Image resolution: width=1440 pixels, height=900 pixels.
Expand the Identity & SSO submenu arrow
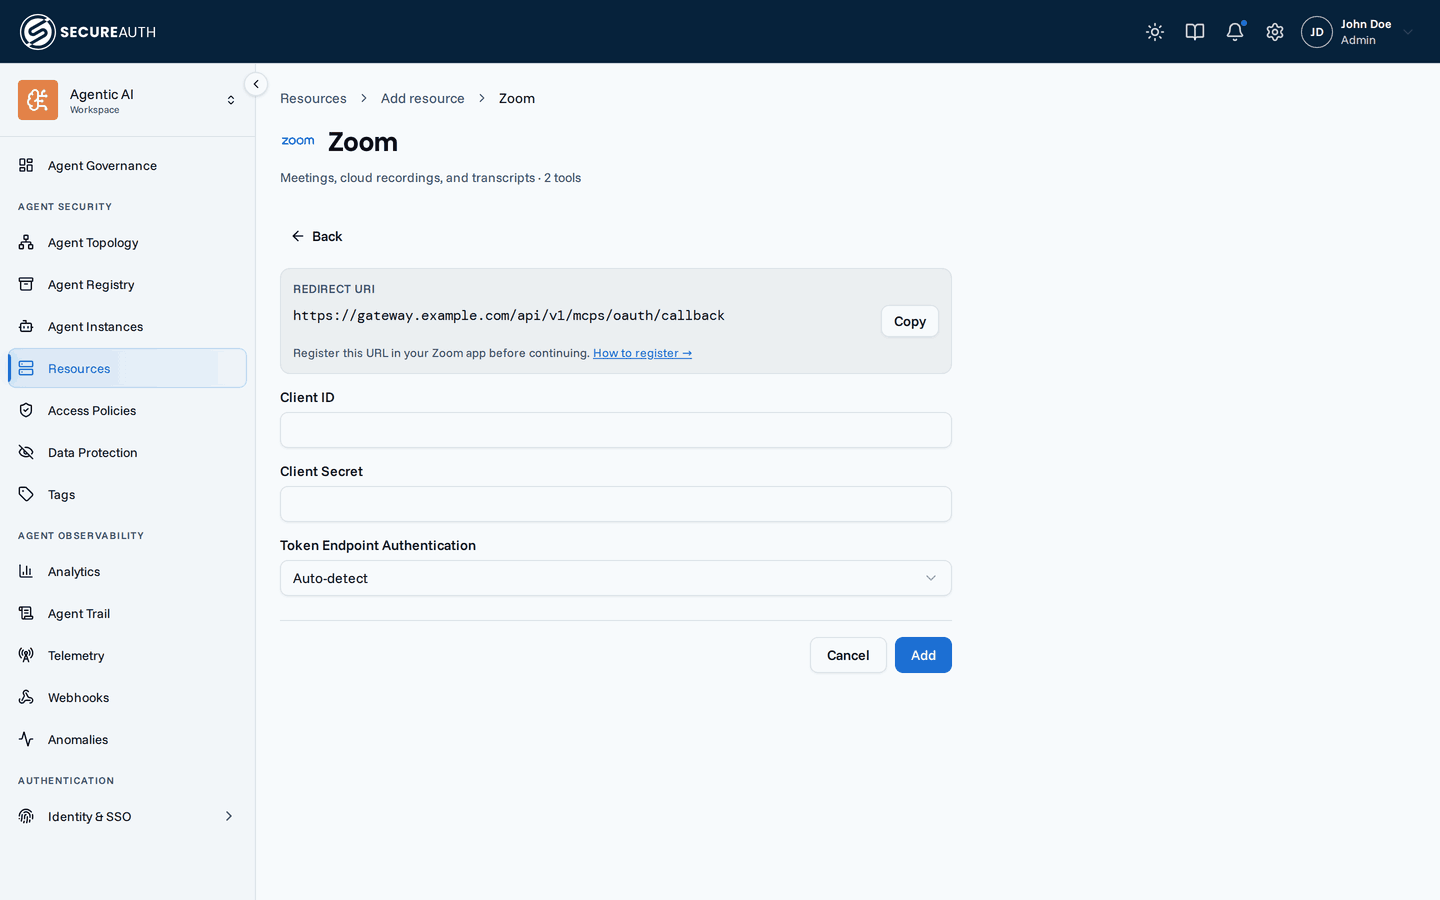pos(229,816)
